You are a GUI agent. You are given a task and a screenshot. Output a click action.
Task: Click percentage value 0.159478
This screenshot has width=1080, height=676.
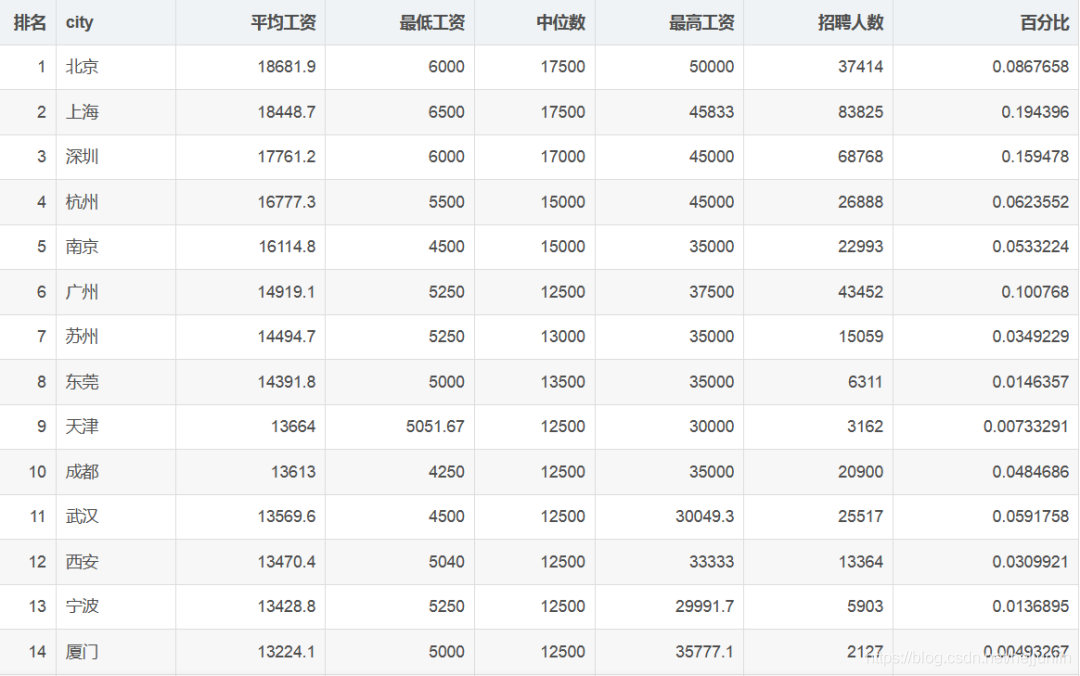(x=1035, y=156)
